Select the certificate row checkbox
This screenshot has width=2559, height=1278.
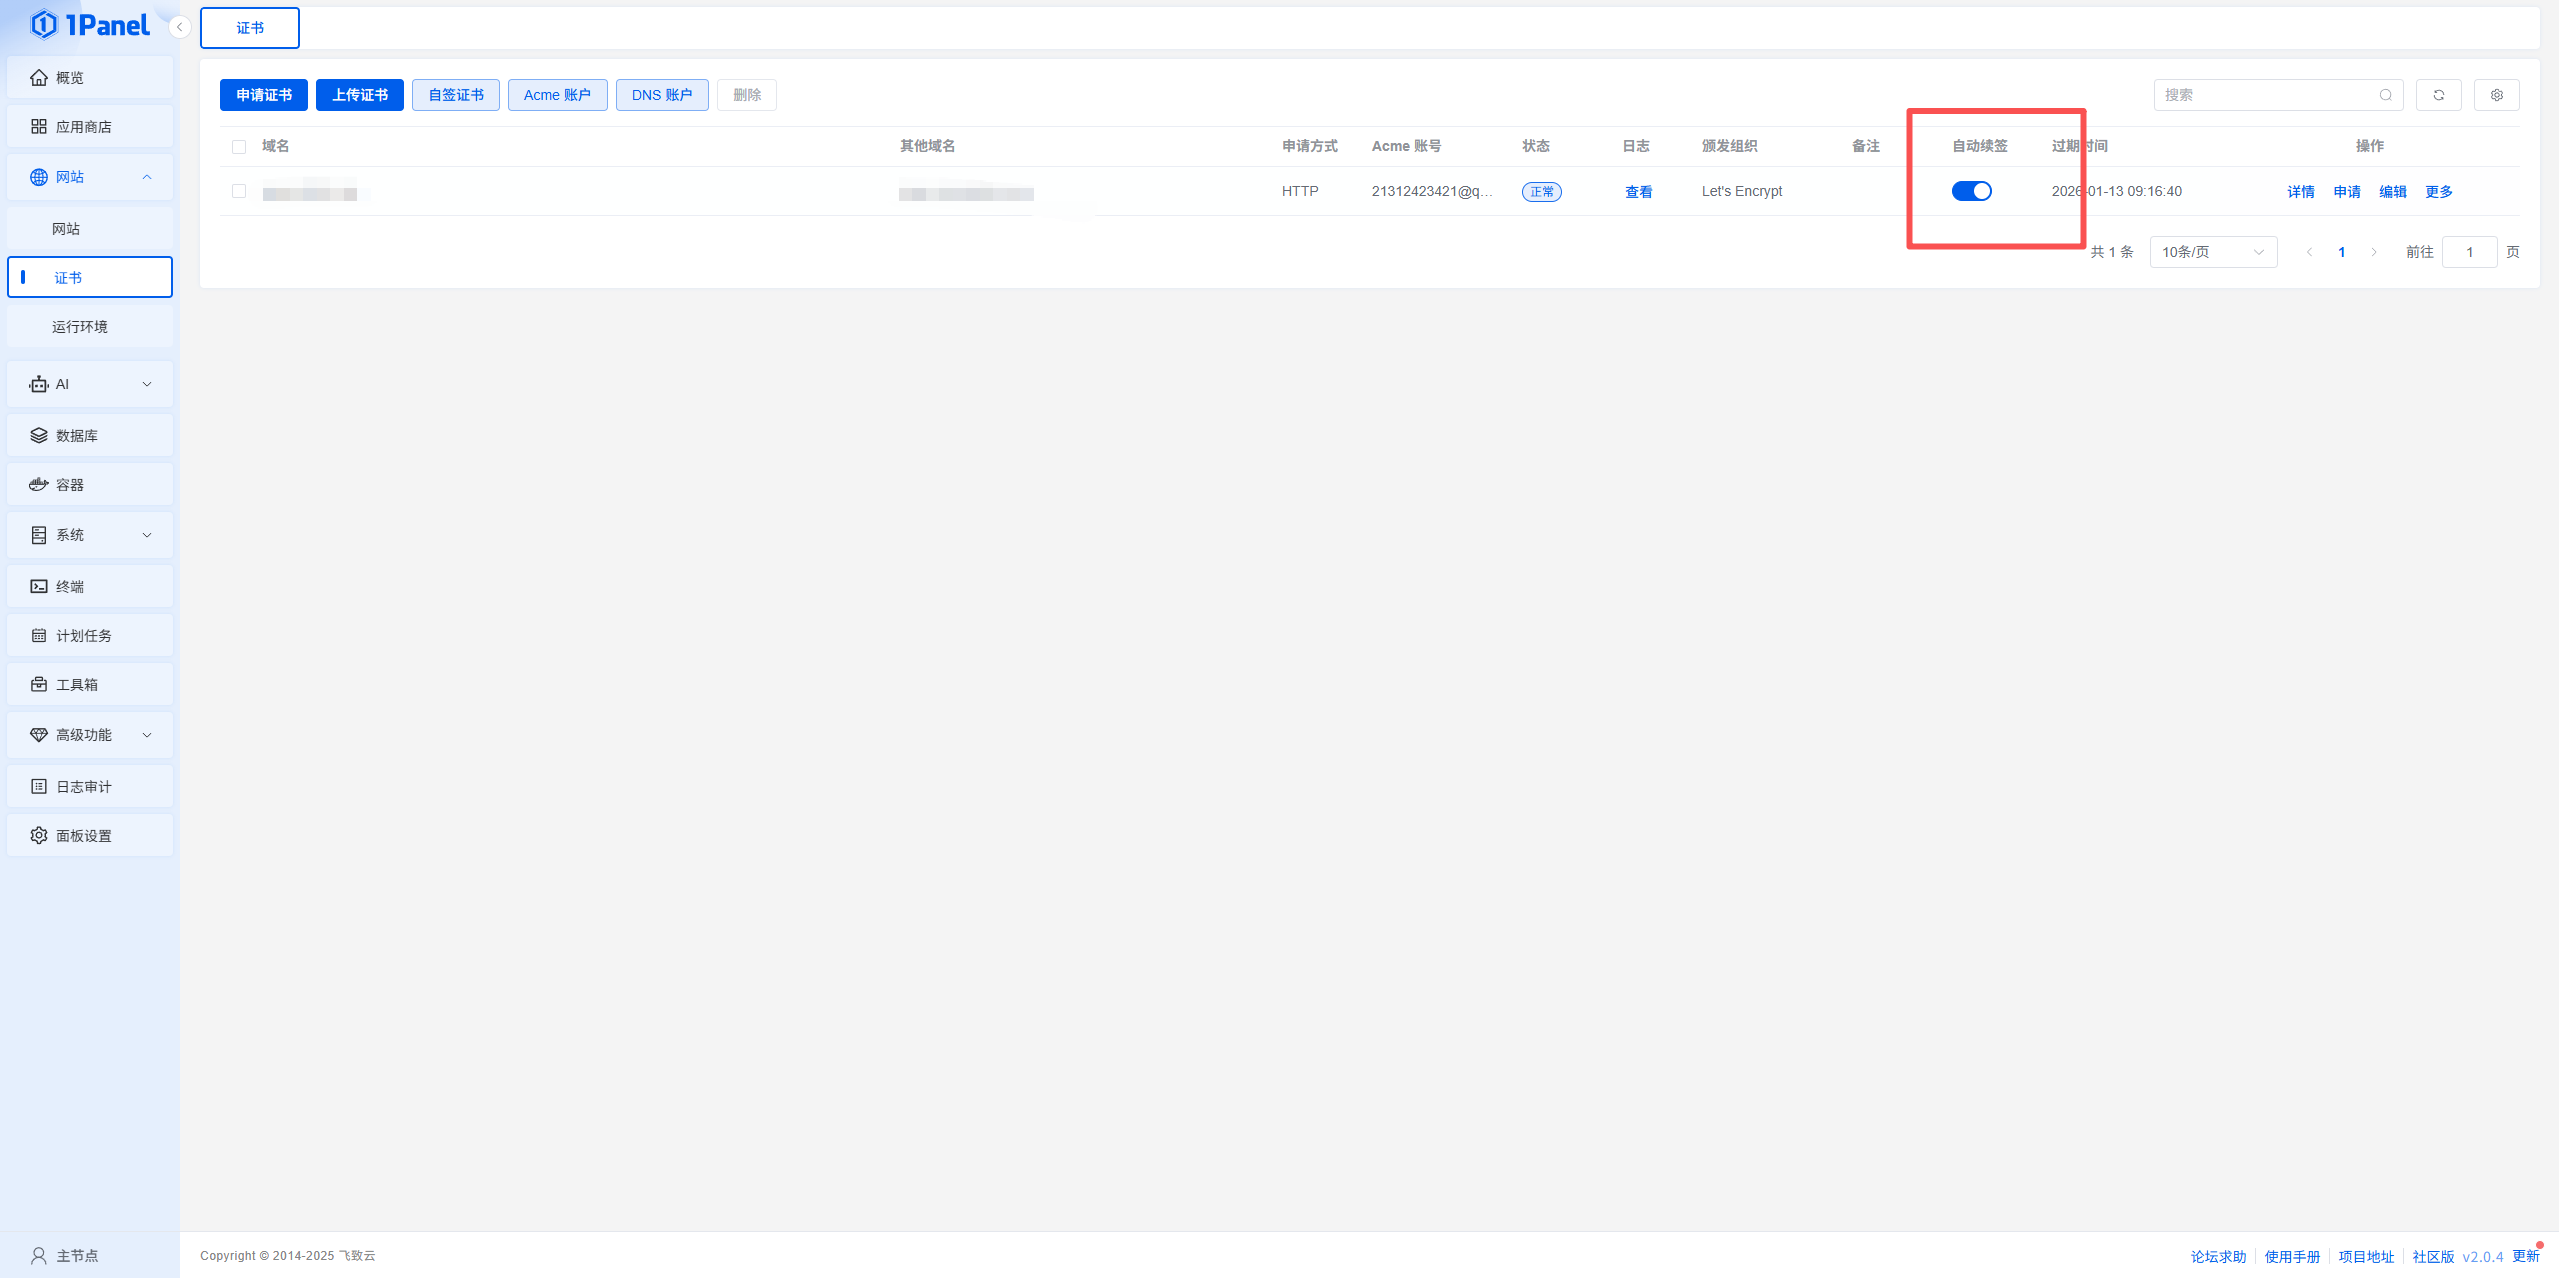pyautogui.click(x=239, y=191)
